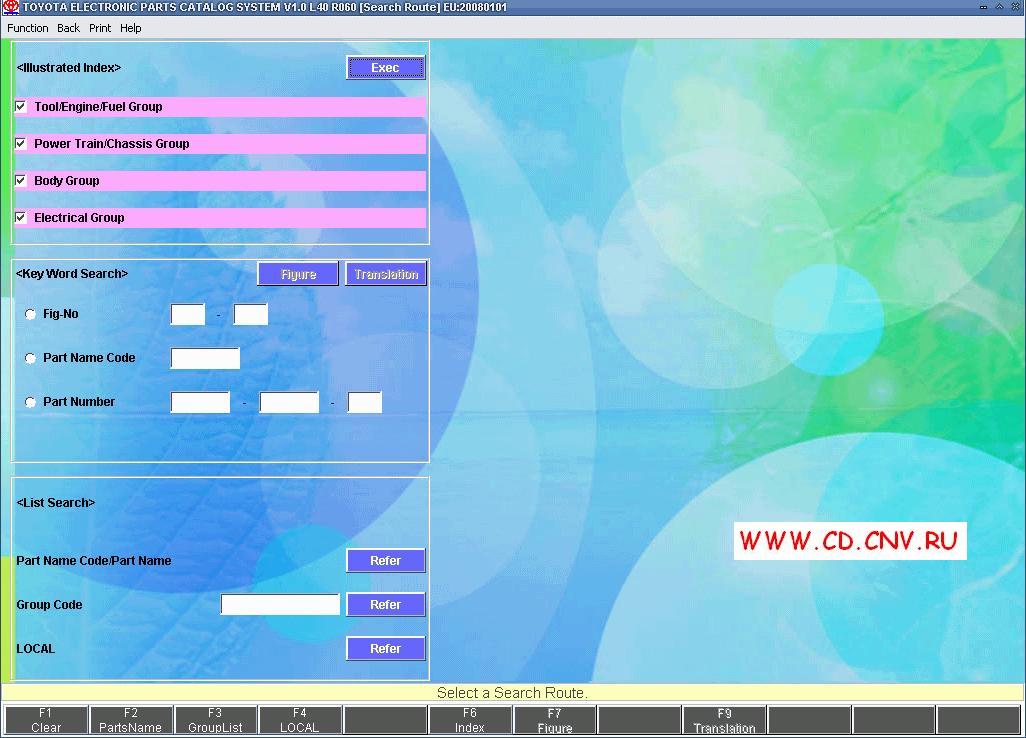Focus the second Fig-No input box
The image size is (1026, 738).
(x=251, y=314)
